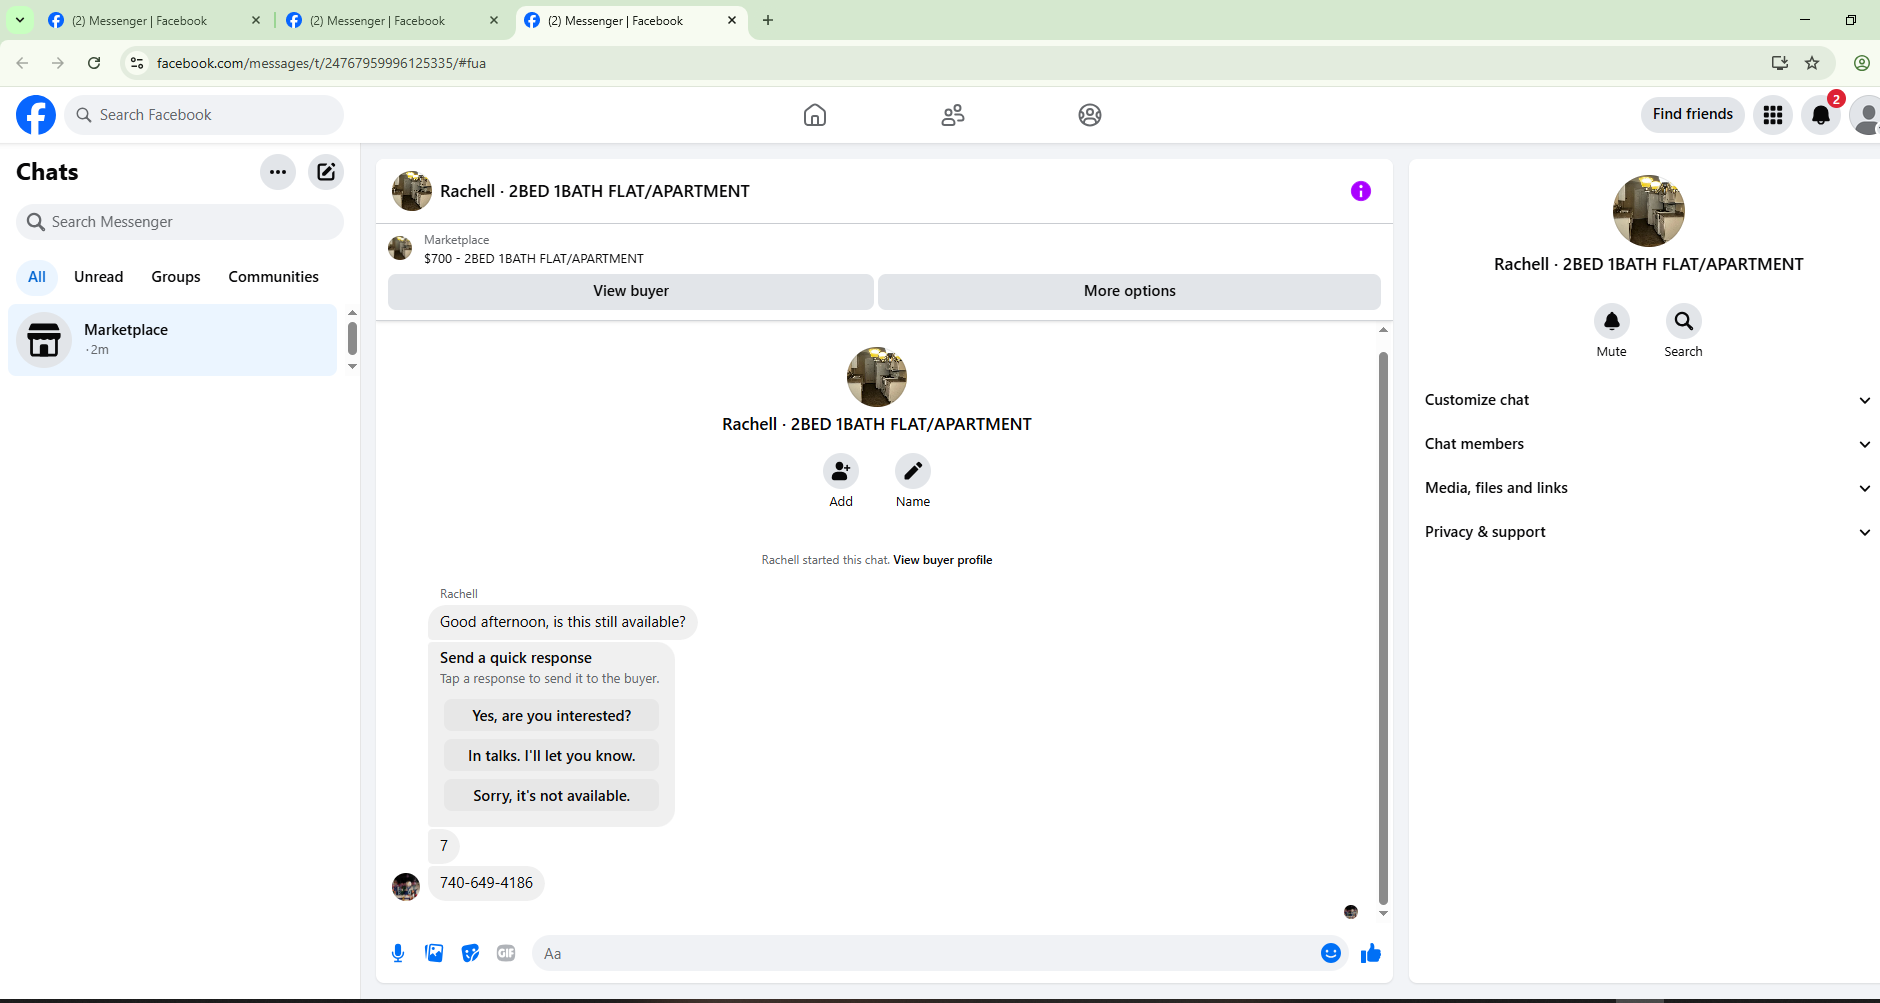Search in conversation with magnifier icon
The image size is (1880, 1003).
1684,321
